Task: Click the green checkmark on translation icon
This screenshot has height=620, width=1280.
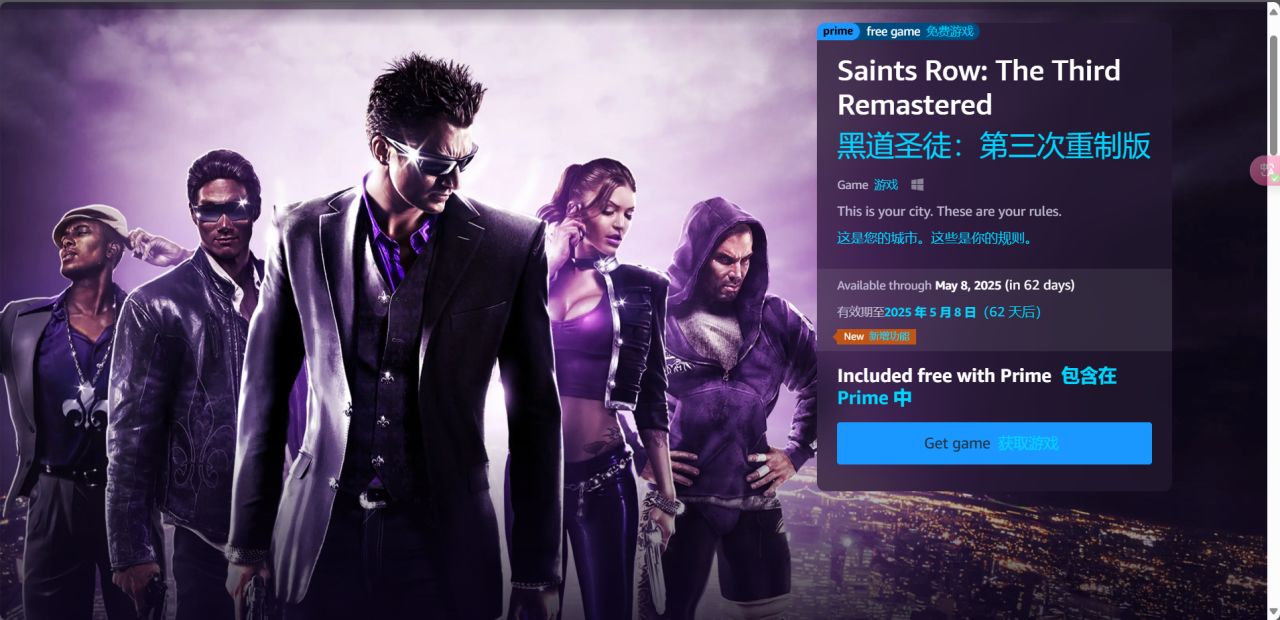Action: 1274,177
